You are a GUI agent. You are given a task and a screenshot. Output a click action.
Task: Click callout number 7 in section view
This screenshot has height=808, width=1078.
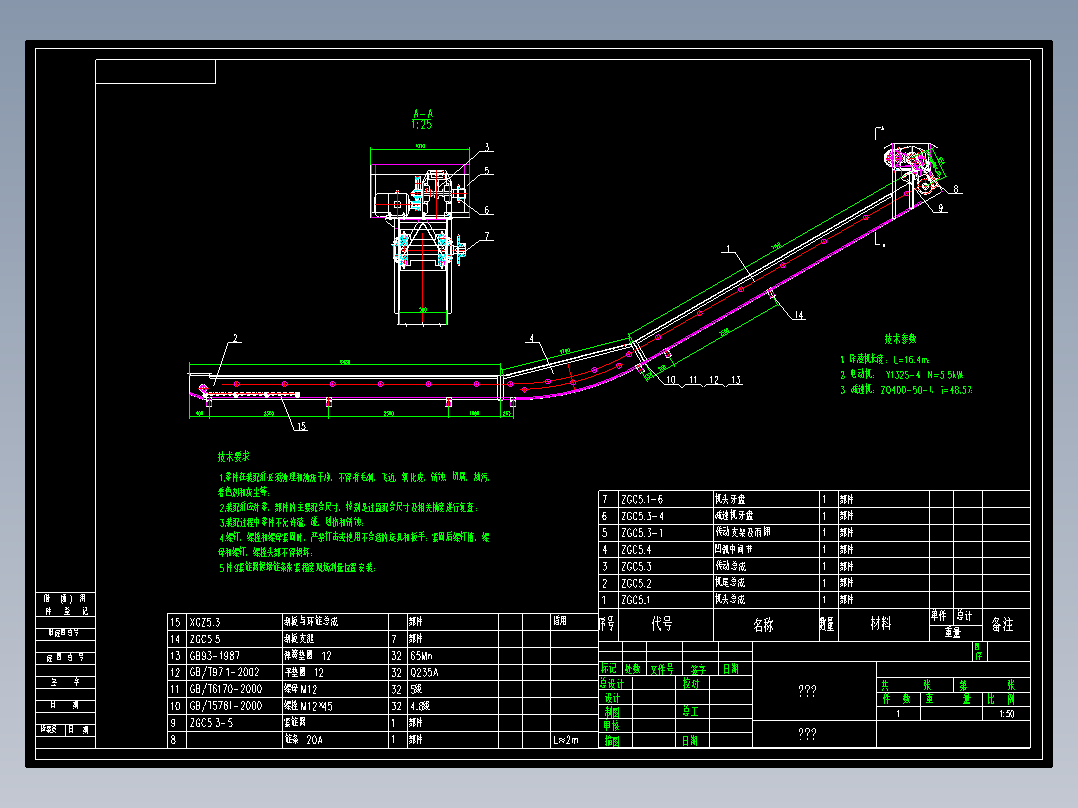pyautogui.click(x=487, y=236)
